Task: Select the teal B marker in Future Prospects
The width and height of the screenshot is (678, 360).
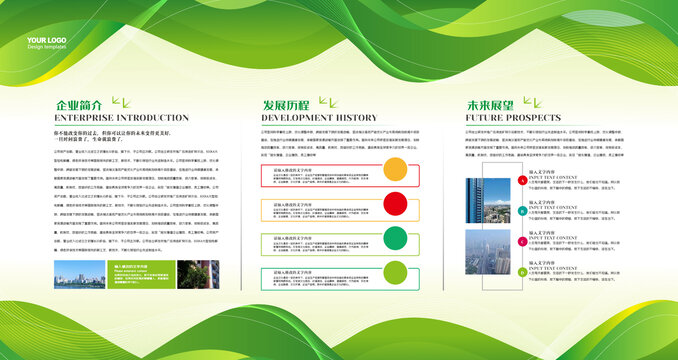Action: pyautogui.click(x=522, y=211)
